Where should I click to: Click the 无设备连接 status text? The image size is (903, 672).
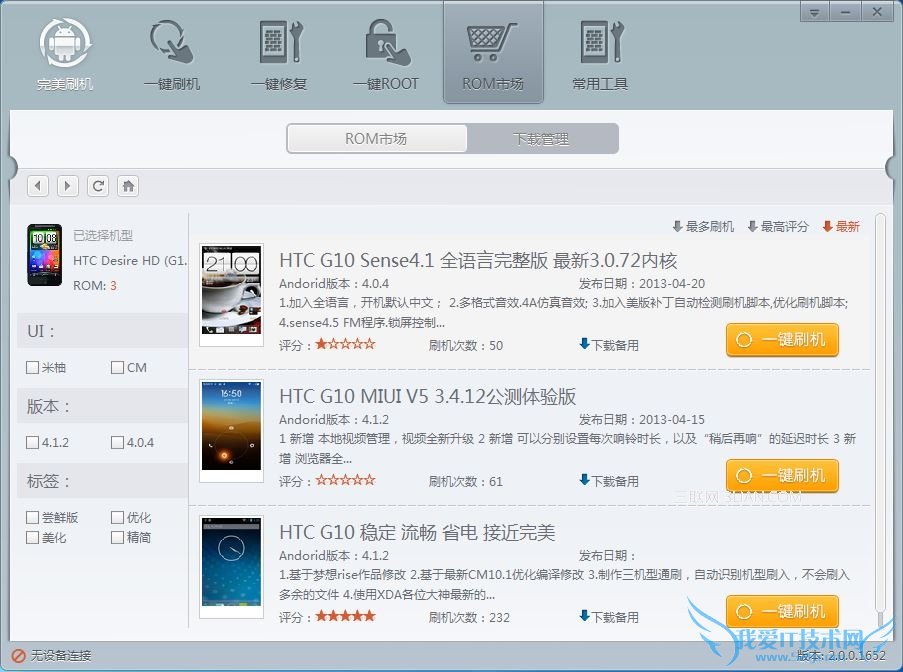click(60, 655)
